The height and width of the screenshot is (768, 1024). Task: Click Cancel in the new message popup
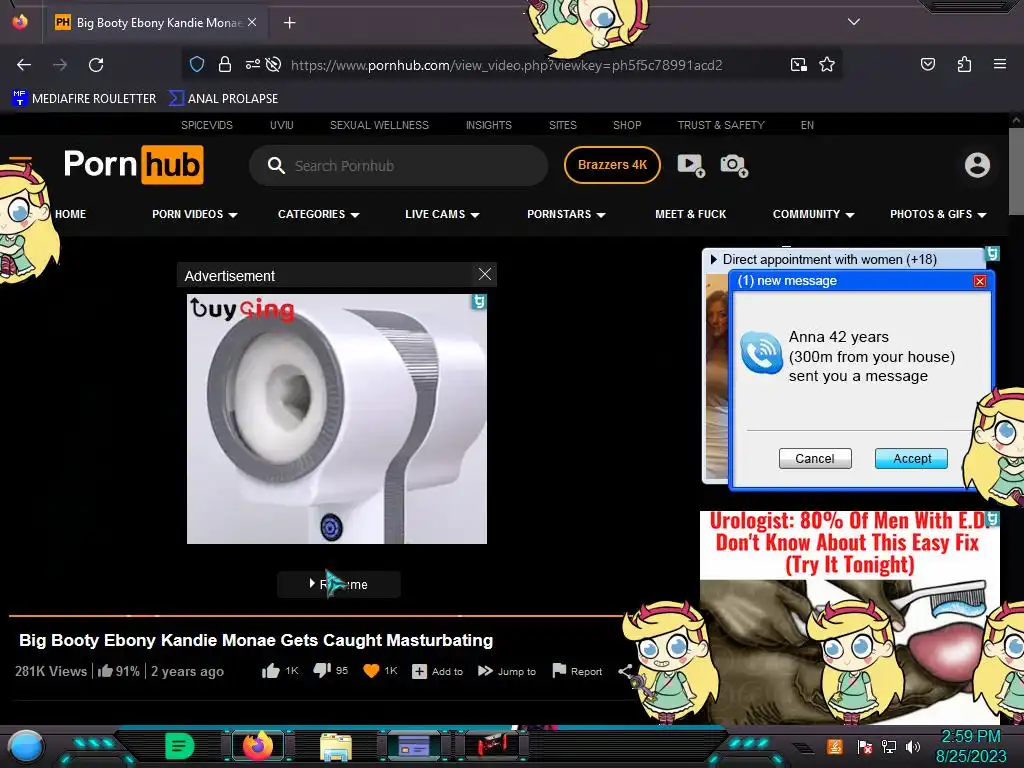[815, 458]
